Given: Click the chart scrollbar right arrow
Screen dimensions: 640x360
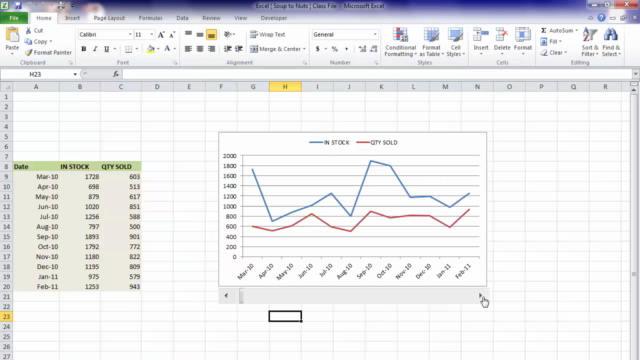Looking at the screenshot, I should 480,296.
